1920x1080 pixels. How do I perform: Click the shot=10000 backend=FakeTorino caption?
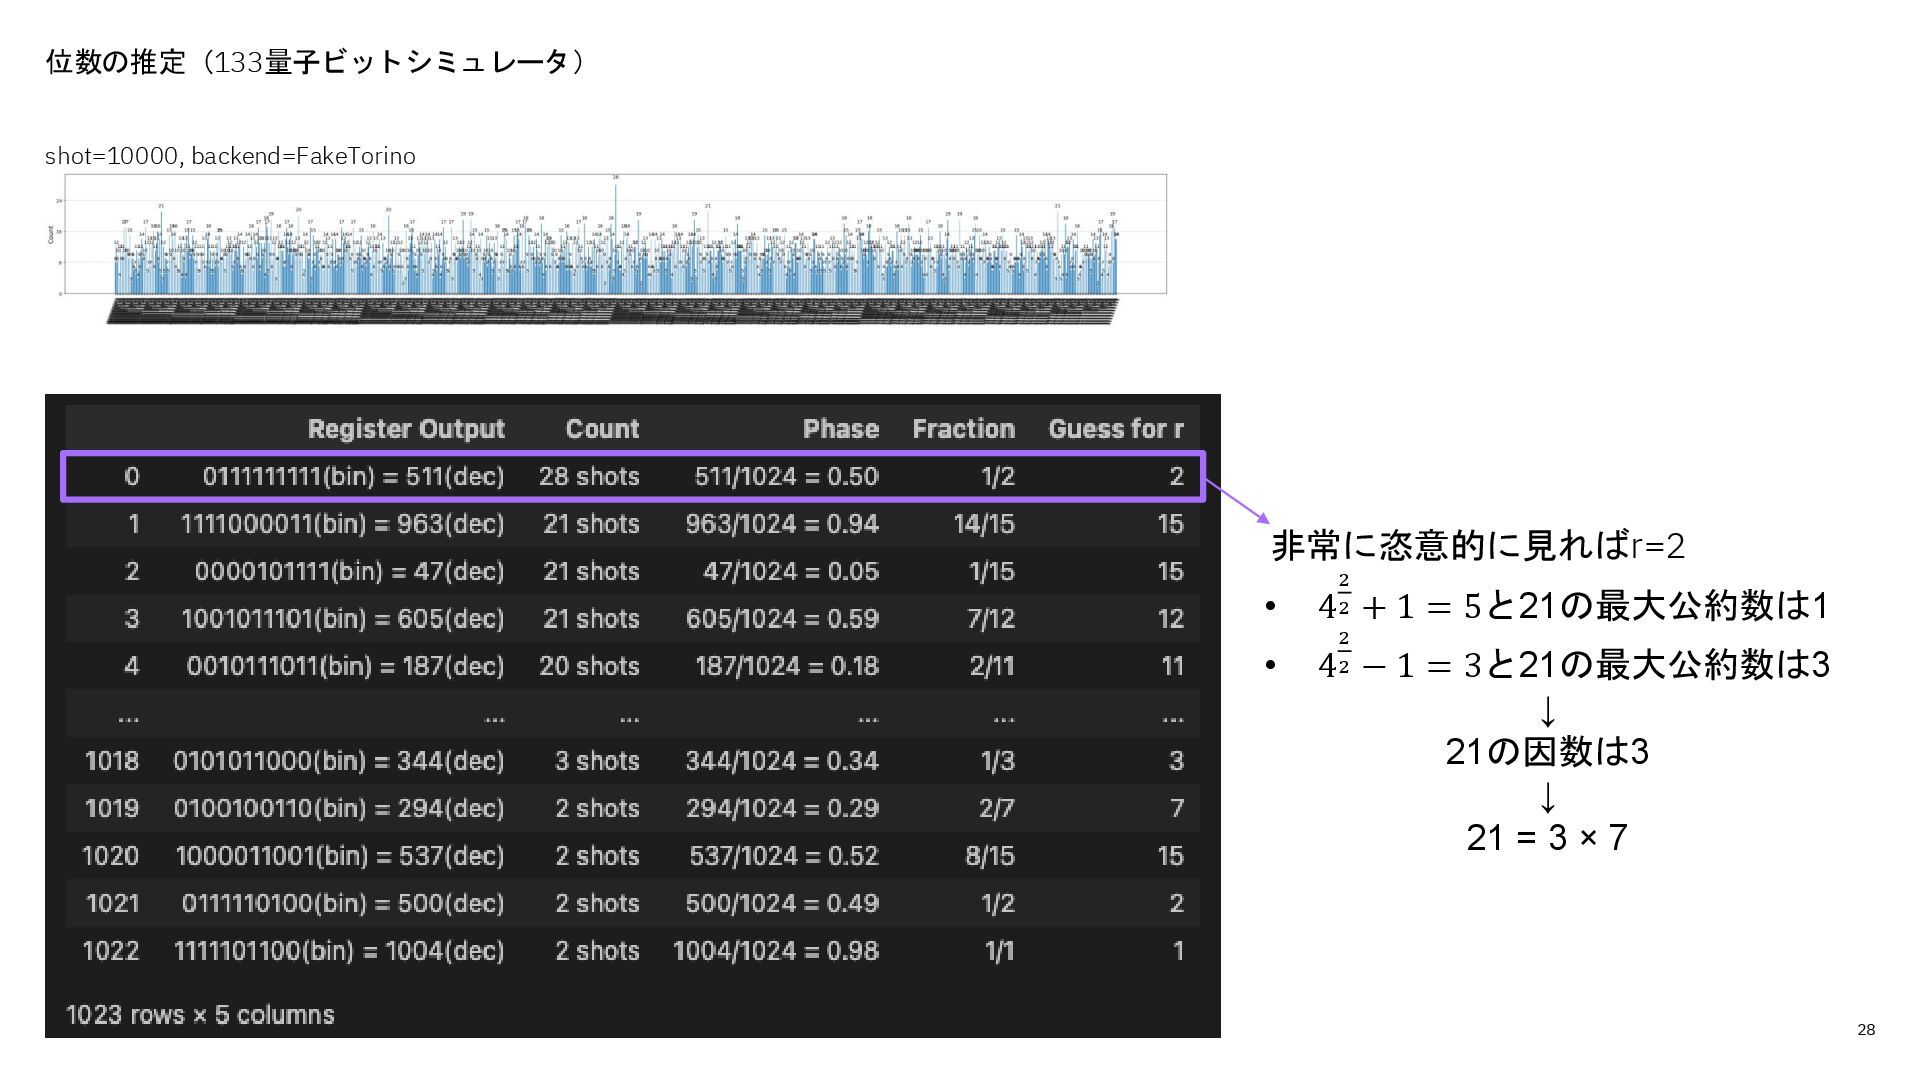point(230,156)
